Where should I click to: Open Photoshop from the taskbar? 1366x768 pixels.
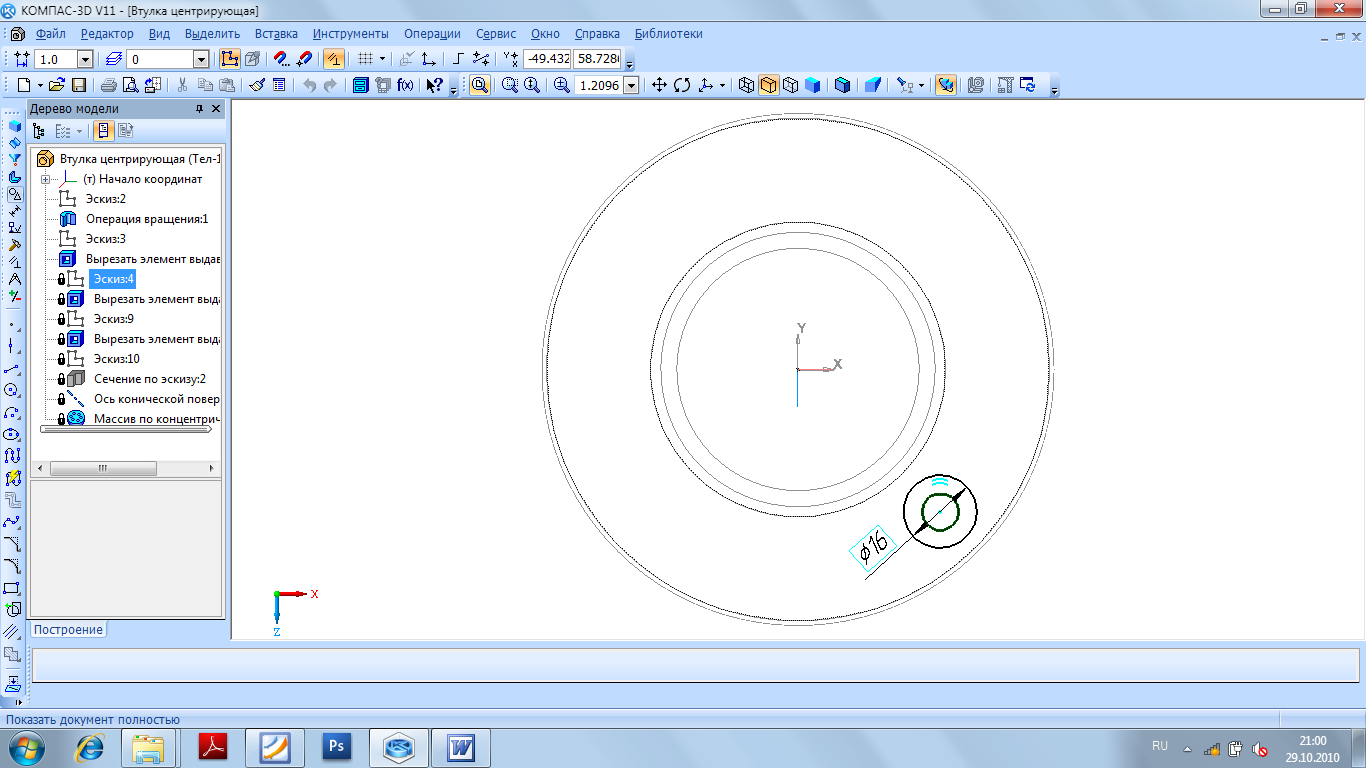click(337, 747)
